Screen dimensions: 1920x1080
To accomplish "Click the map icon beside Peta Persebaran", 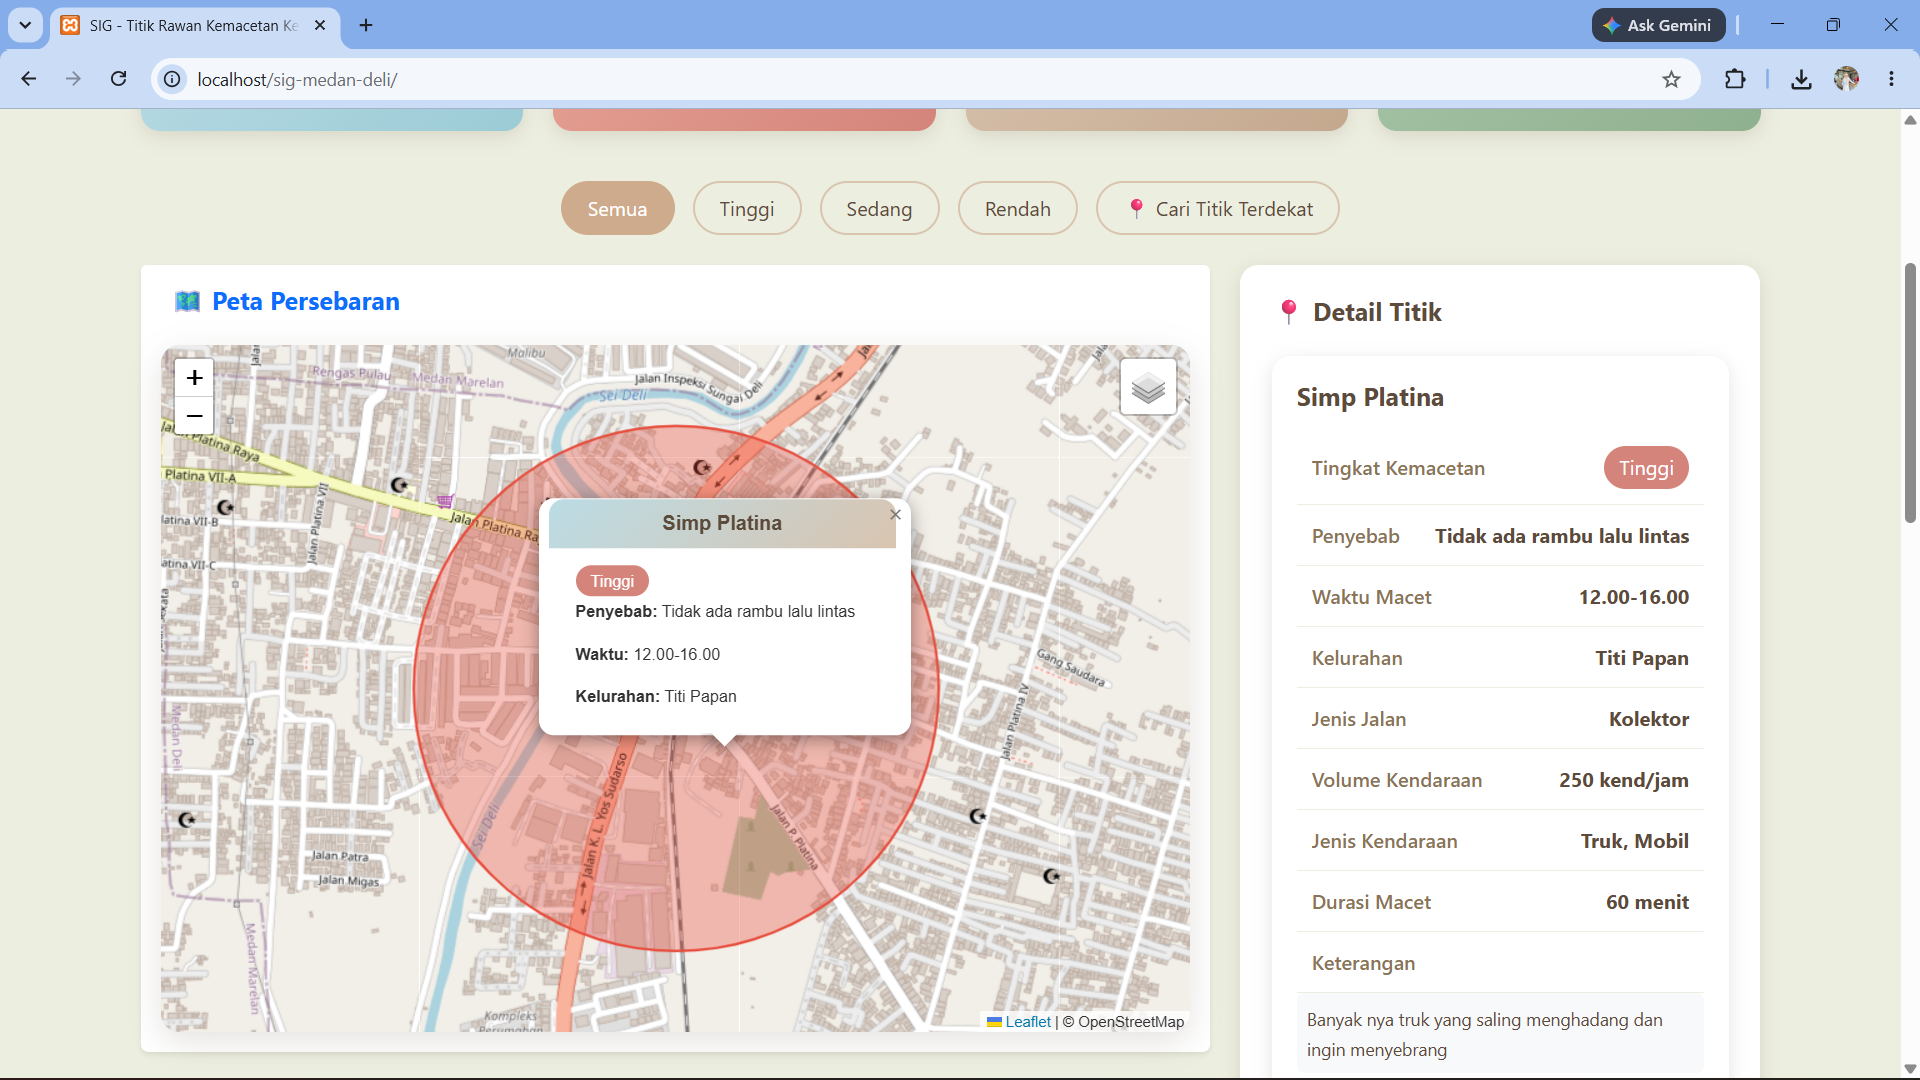I will click(187, 301).
